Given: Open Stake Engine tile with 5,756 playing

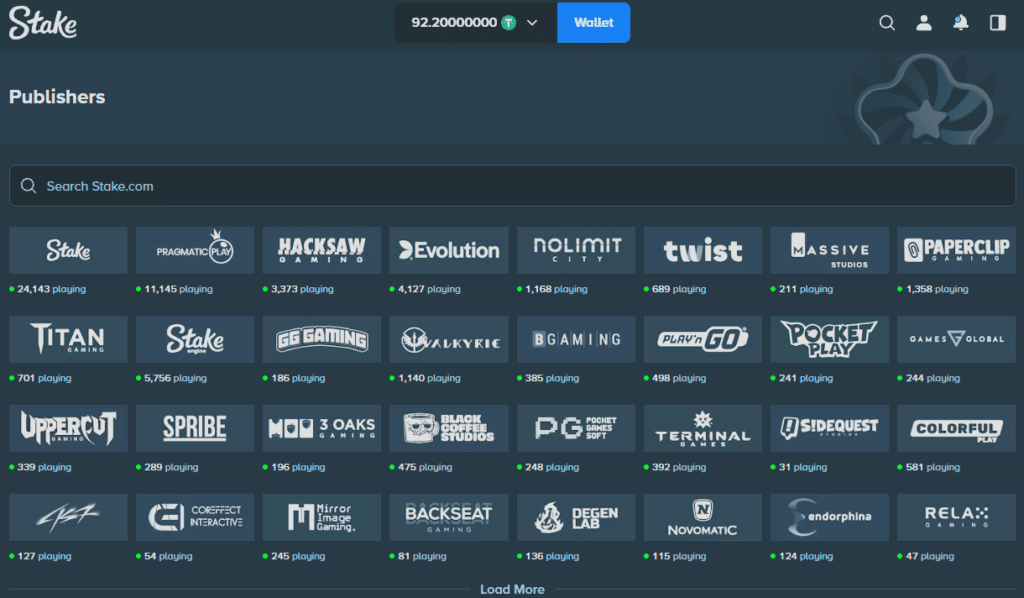Looking at the screenshot, I should (195, 339).
